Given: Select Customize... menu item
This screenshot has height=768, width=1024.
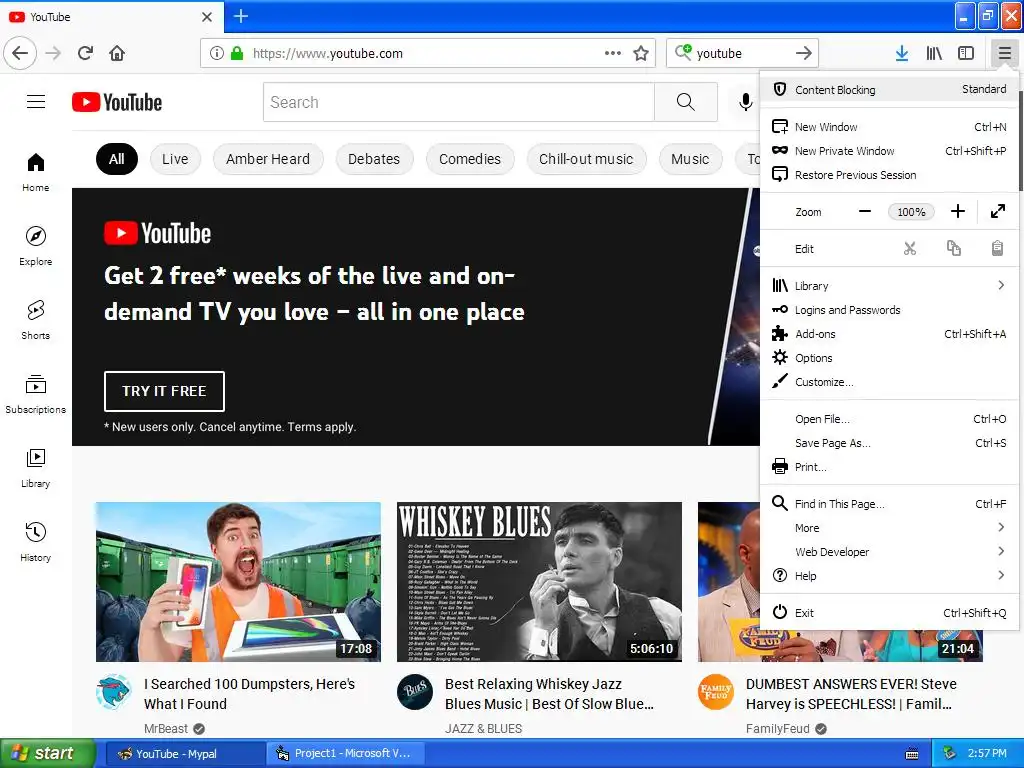Looking at the screenshot, I should coord(889,382).
